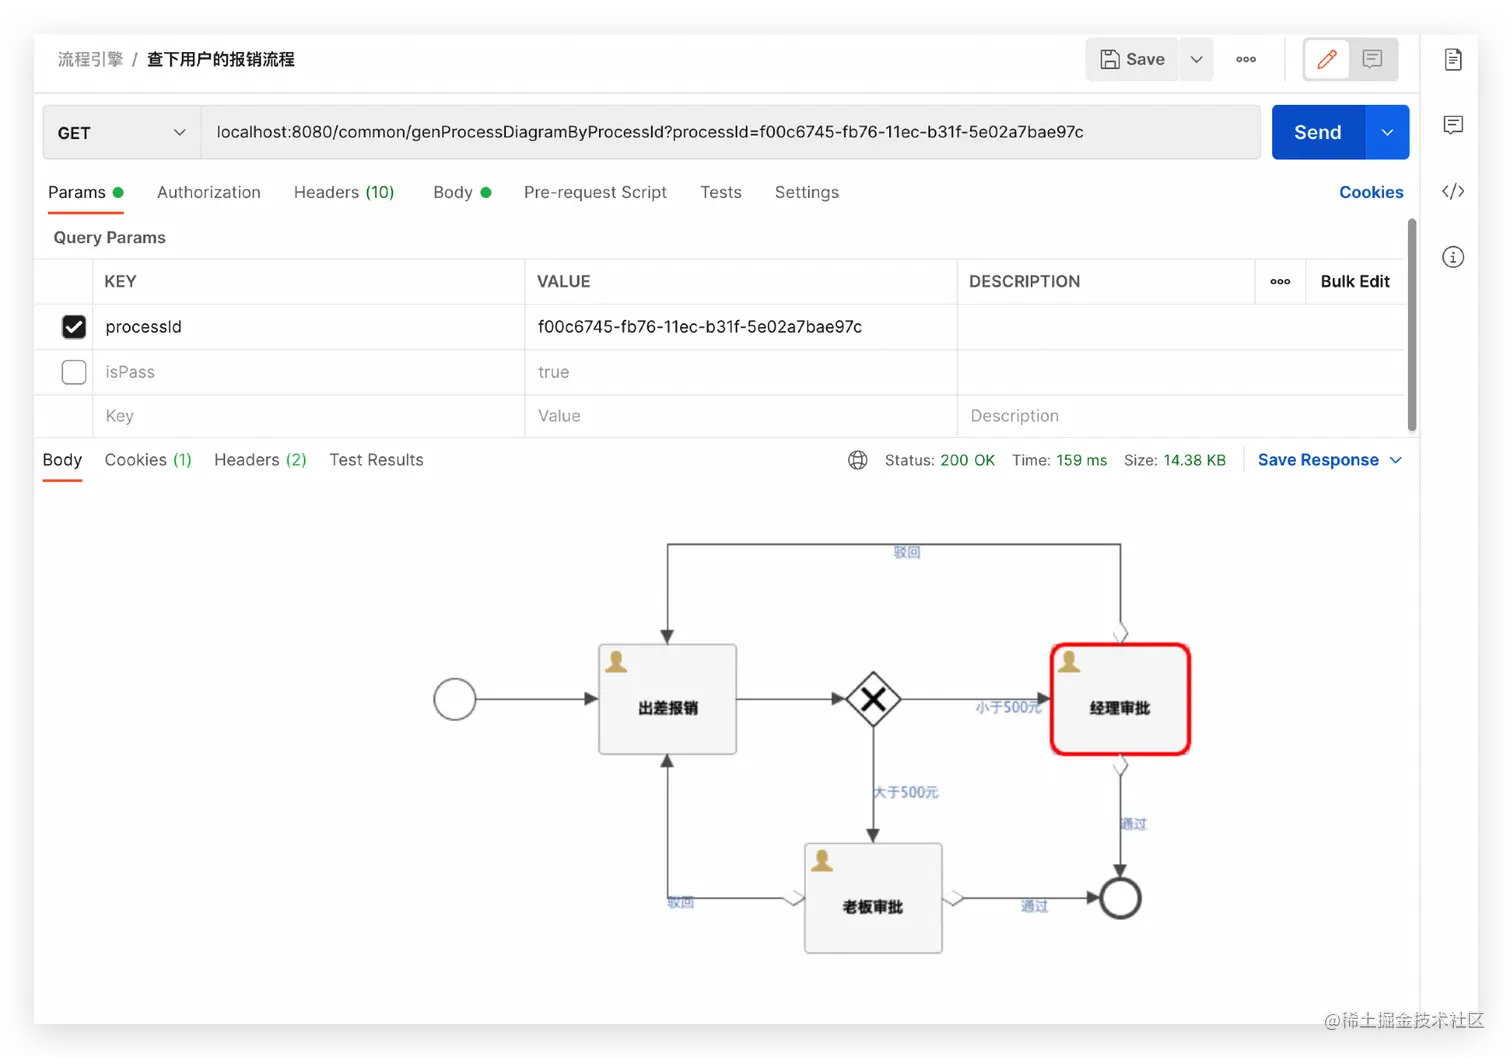The image size is (1512, 1058).
Task: Open the Pre-request Script tab
Action: [595, 192]
